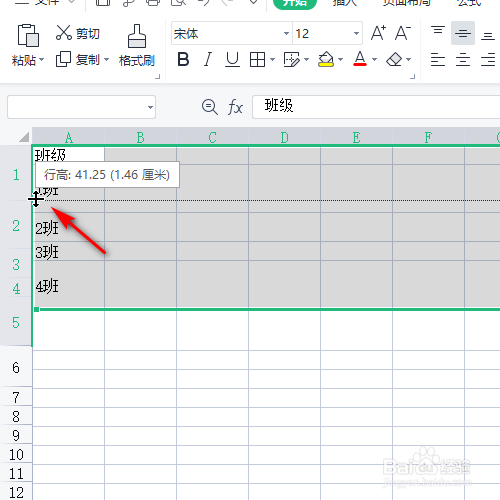Click cell A1 containing 班级

tap(69, 155)
